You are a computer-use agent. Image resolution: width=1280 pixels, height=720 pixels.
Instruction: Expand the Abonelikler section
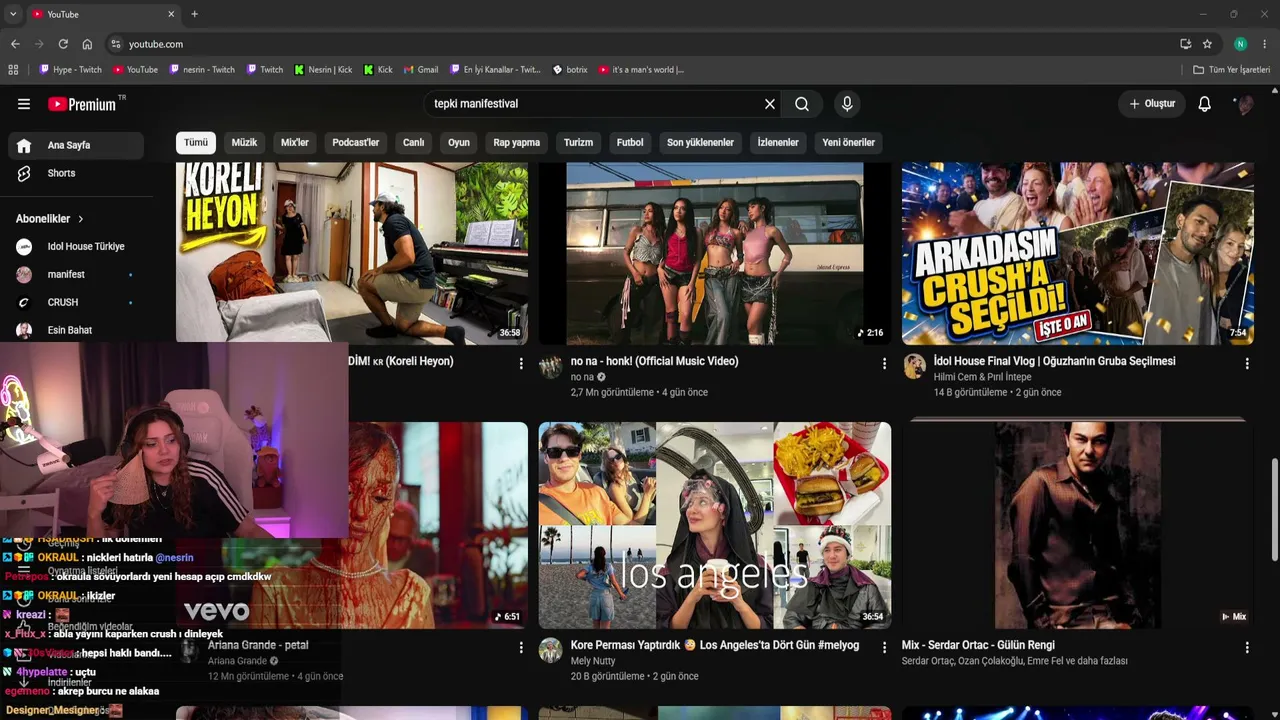point(50,219)
